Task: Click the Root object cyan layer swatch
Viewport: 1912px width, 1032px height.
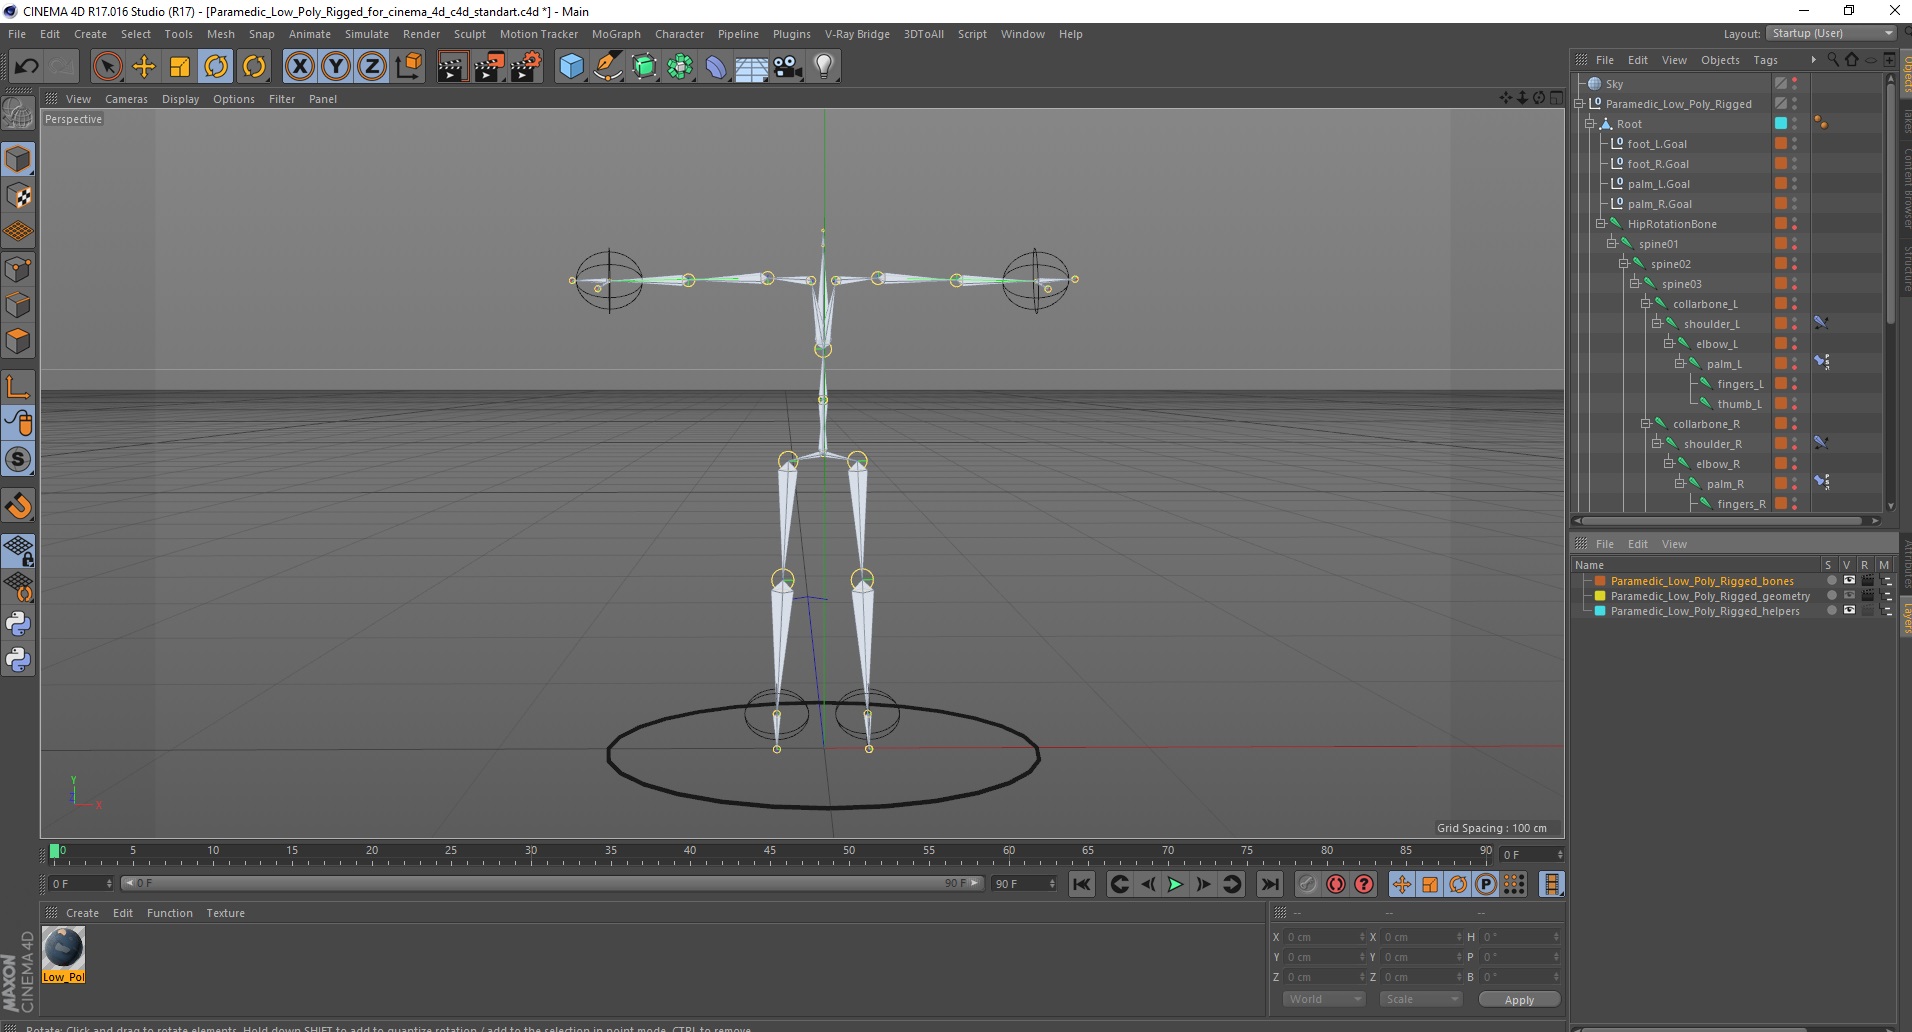Action: (1780, 124)
